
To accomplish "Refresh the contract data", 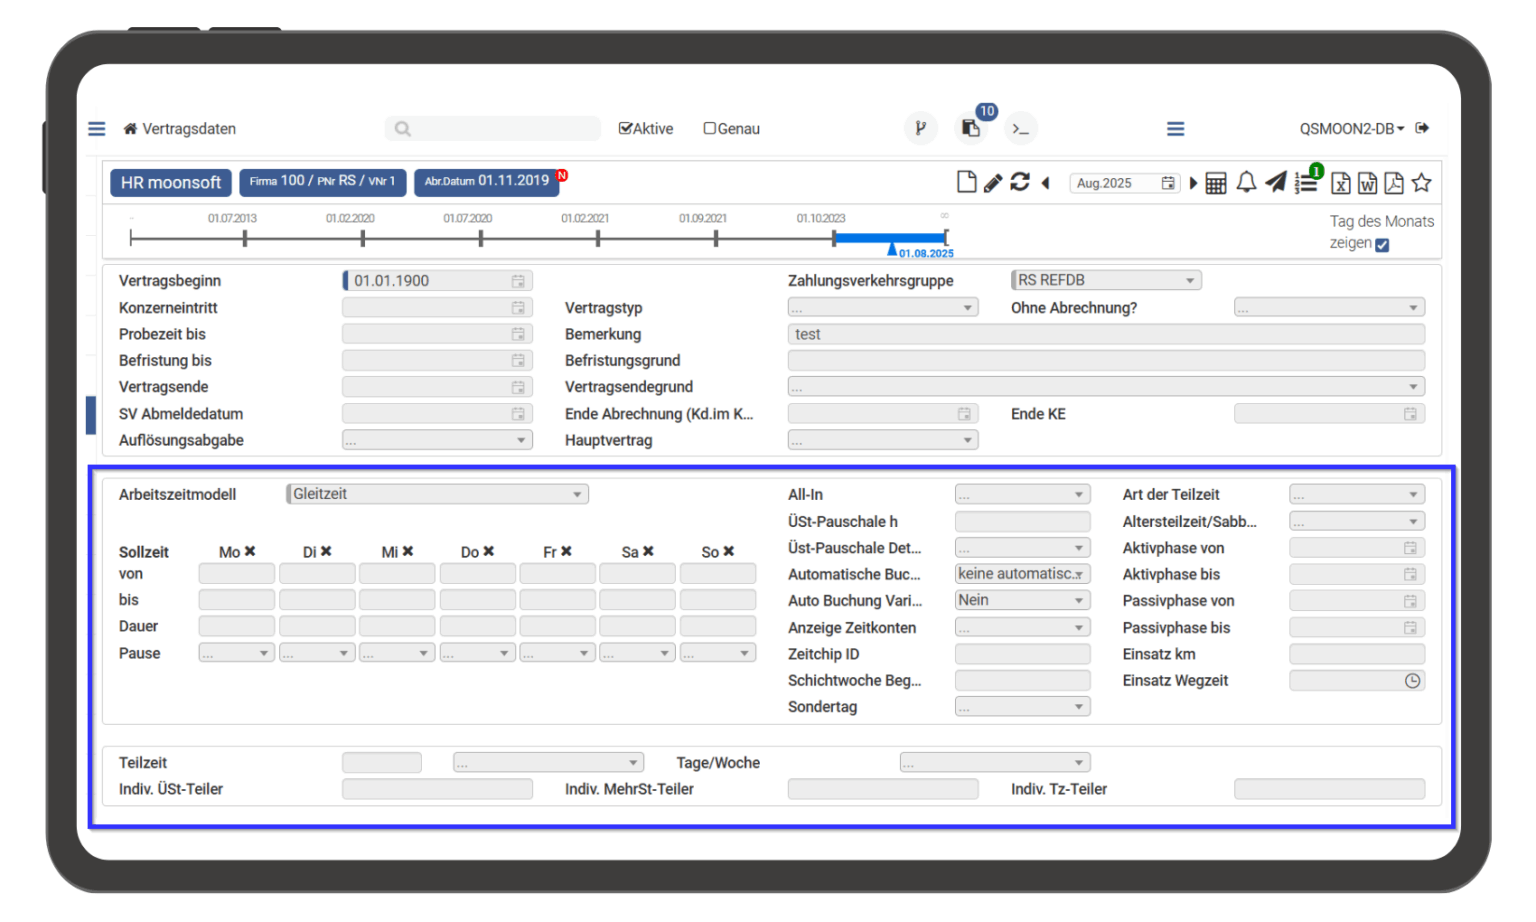I will coord(1020,182).
